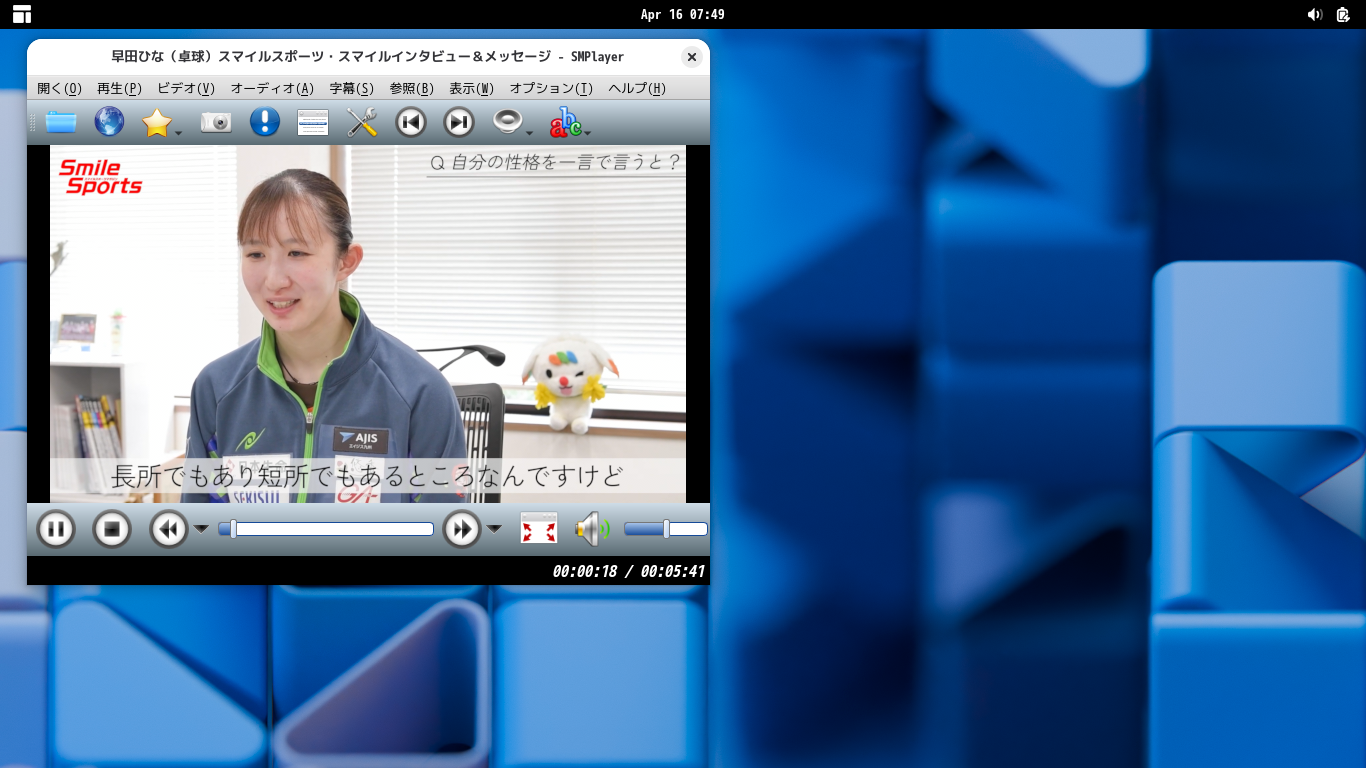Open preferences with wrench and screwdriver icon

pyautogui.click(x=361, y=122)
